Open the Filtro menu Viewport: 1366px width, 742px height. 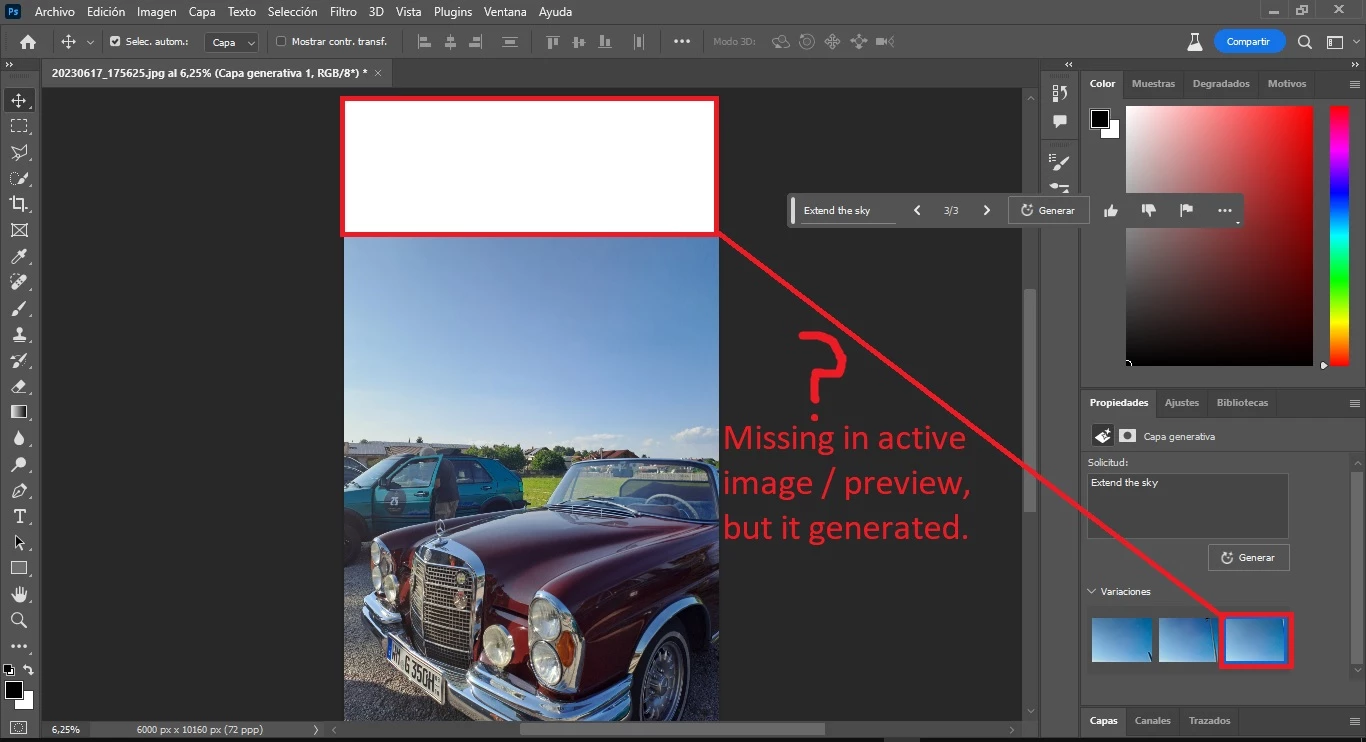coord(343,12)
